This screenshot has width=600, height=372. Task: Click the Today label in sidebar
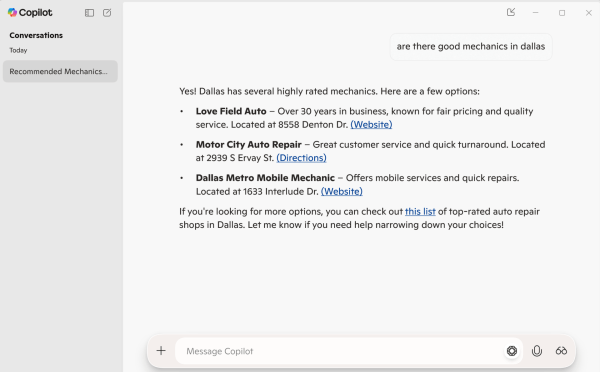point(18,50)
